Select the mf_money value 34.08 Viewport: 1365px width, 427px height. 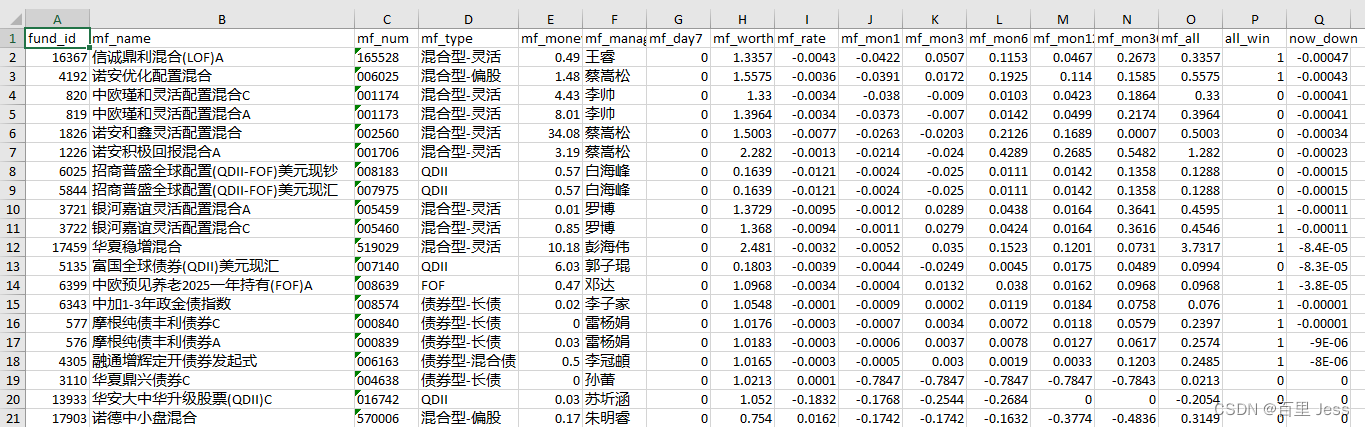(x=550, y=133)
